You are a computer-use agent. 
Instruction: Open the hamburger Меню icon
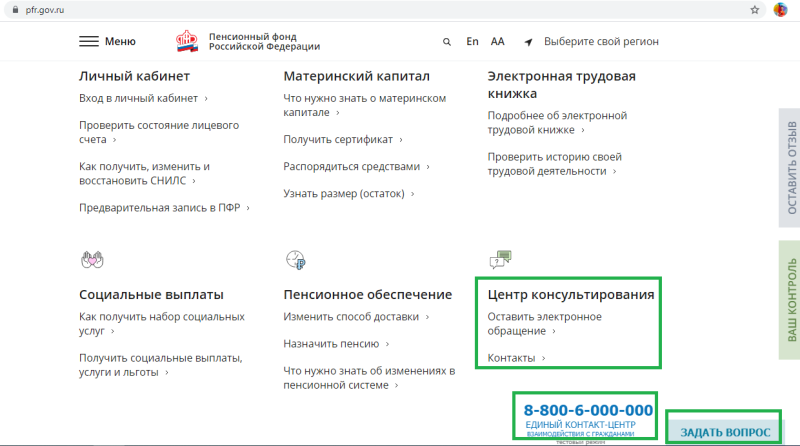point(89,41)
